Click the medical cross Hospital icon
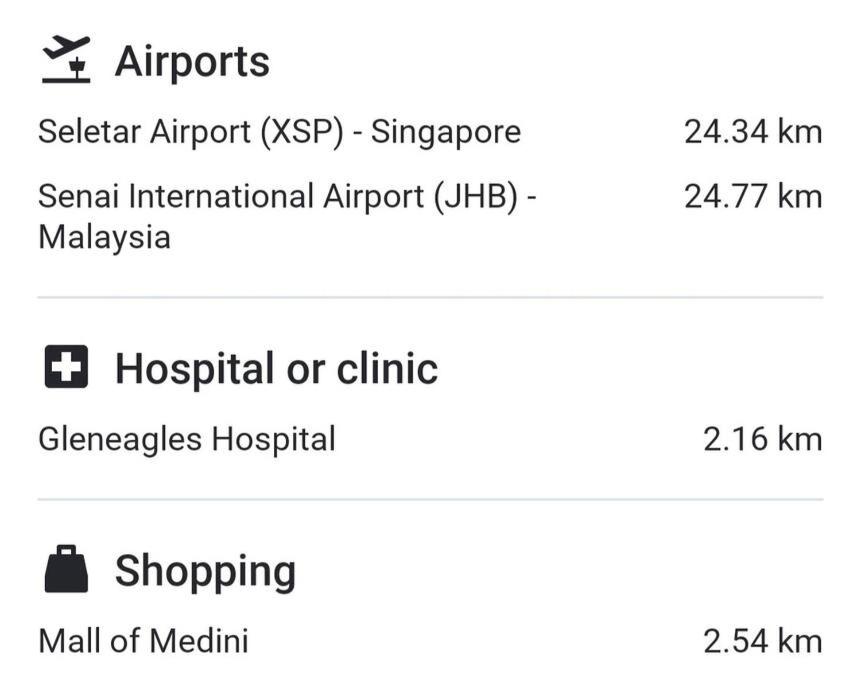 (66, 366)
